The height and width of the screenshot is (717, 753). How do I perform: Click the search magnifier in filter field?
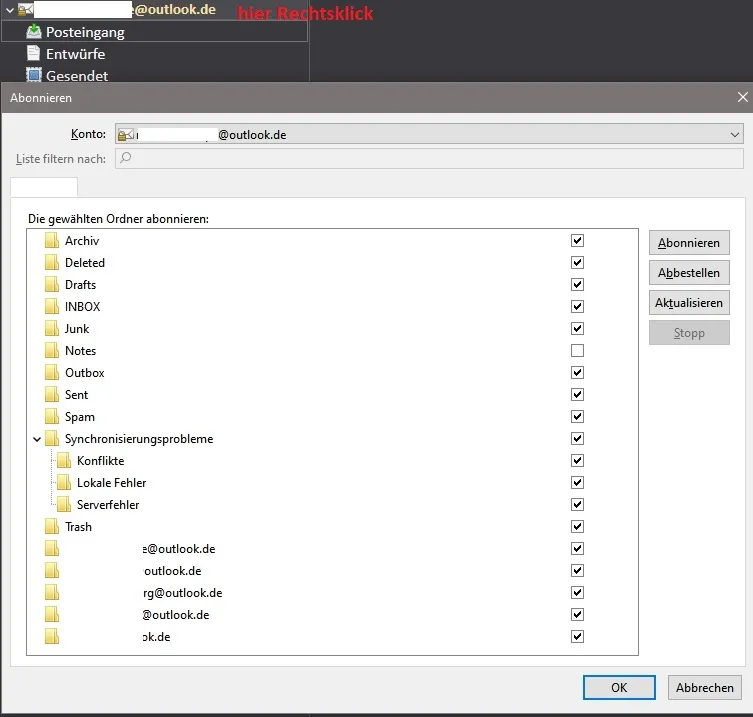tap(125, 158)
